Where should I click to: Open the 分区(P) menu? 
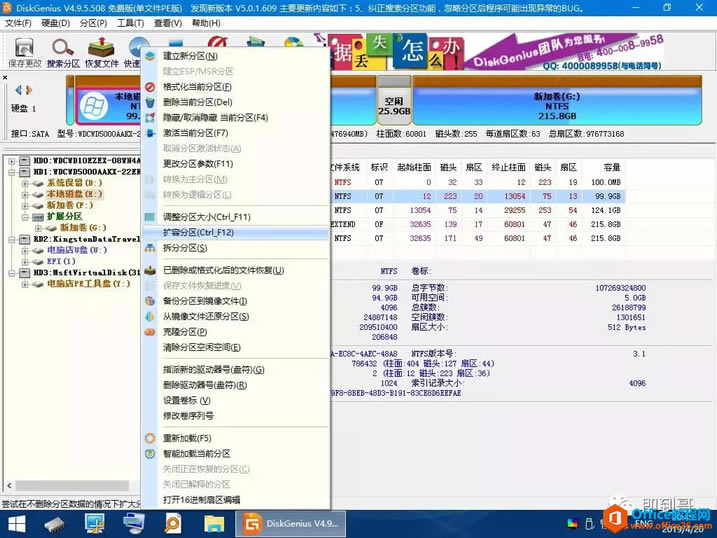click(x=93, y=23)
